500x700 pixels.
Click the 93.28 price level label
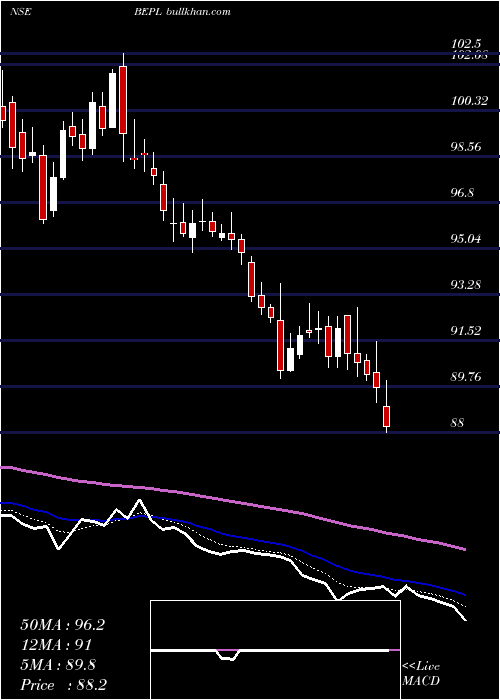click(466, 284)
